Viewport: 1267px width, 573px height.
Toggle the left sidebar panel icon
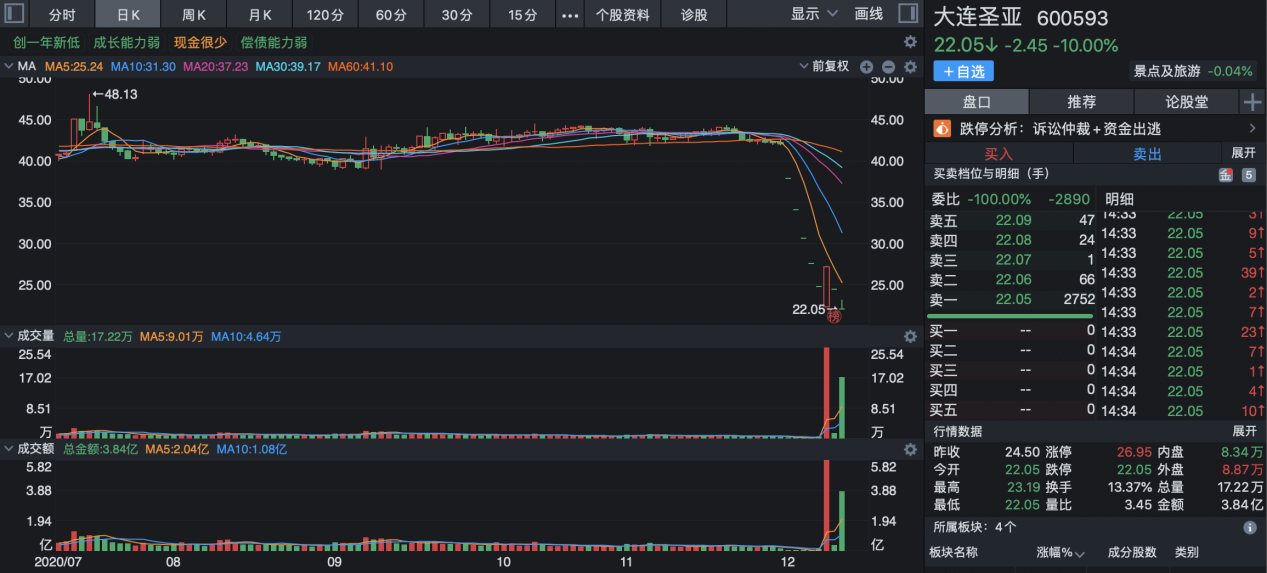click(14, 14)
